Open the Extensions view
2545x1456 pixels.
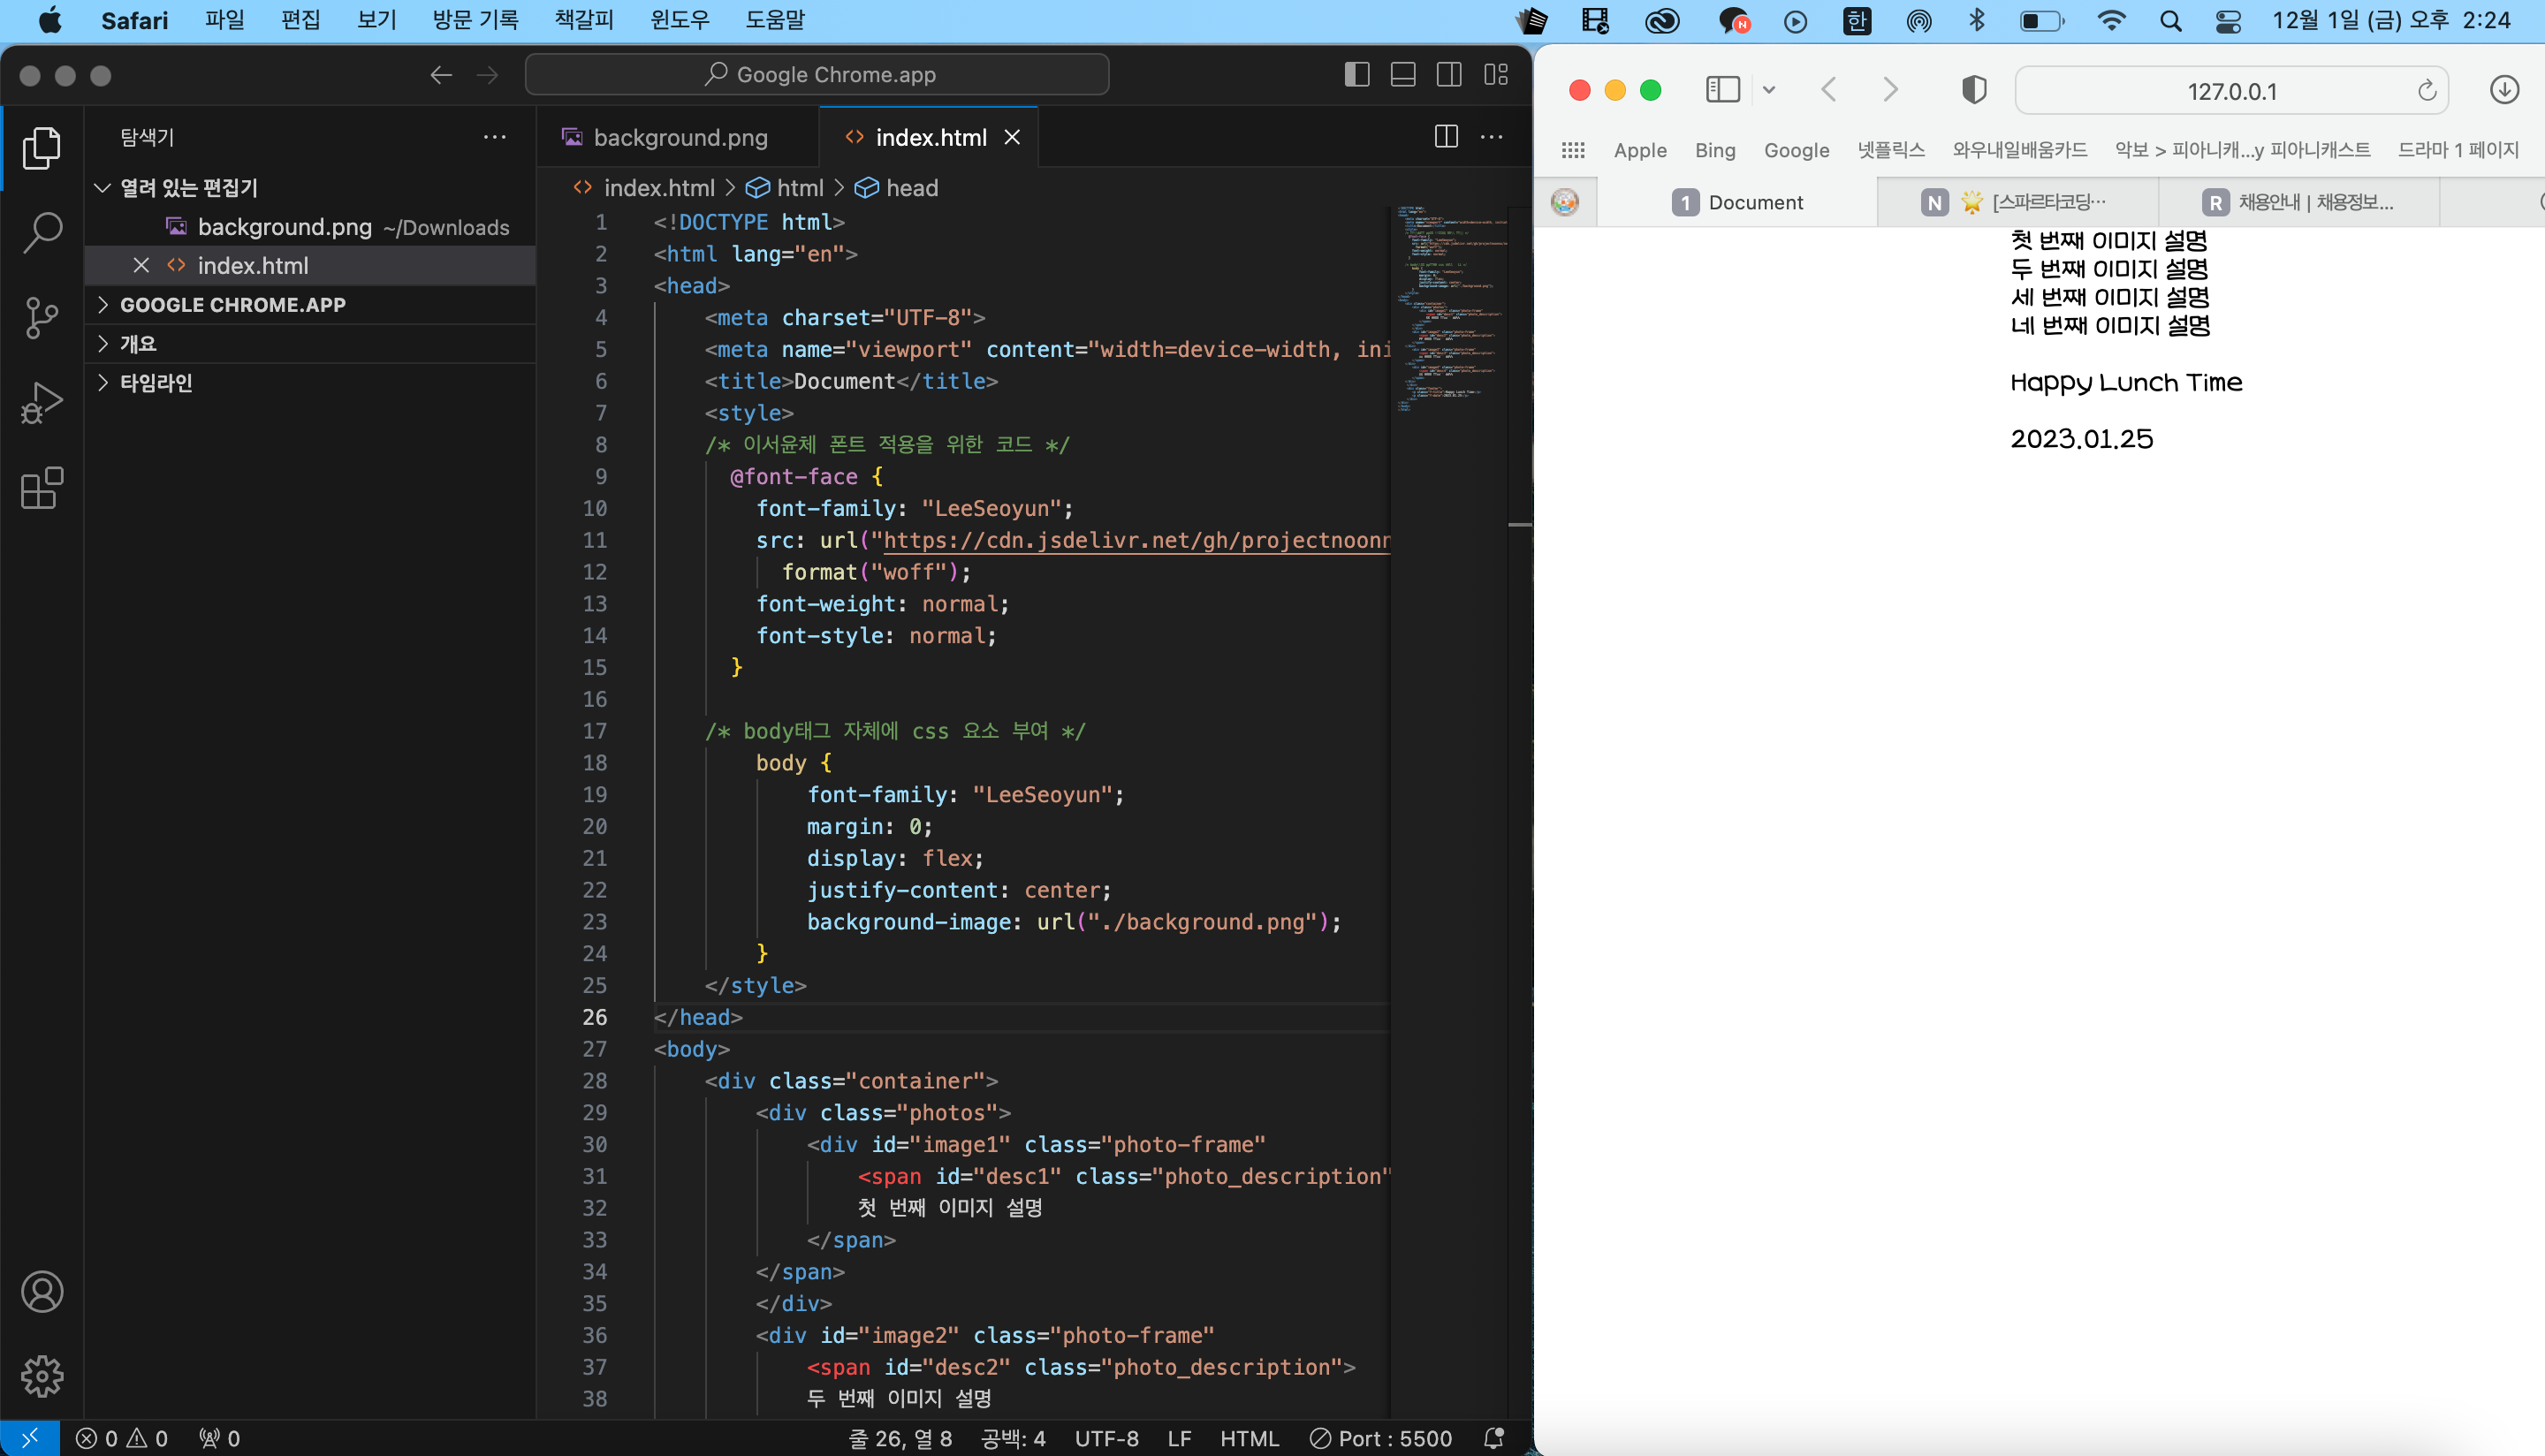(x=42, y=489)
